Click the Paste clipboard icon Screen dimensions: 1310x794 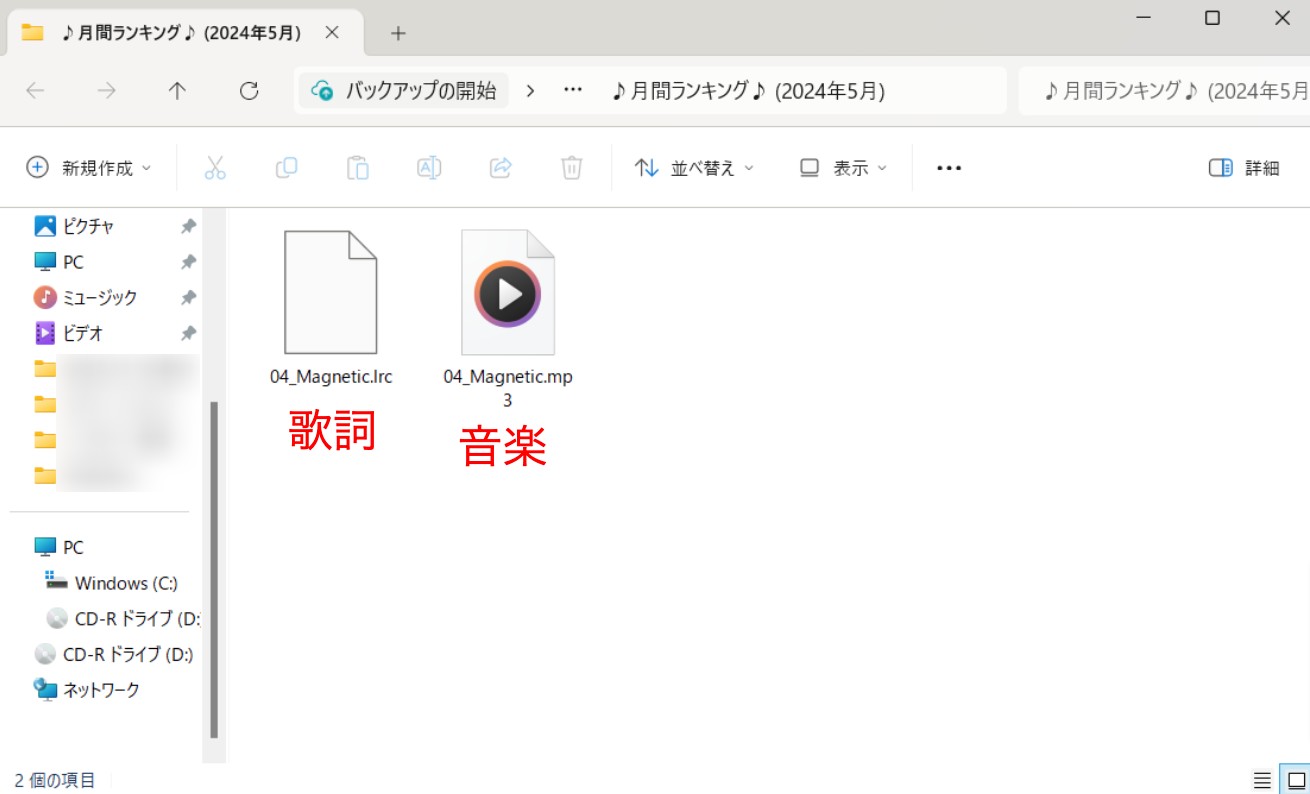click(x=358, y=168)
